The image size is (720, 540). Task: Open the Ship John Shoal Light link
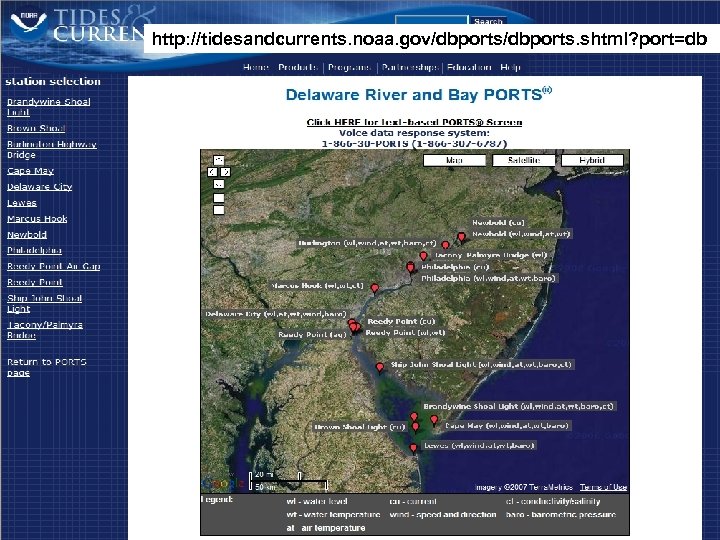[x=44, y=304]
